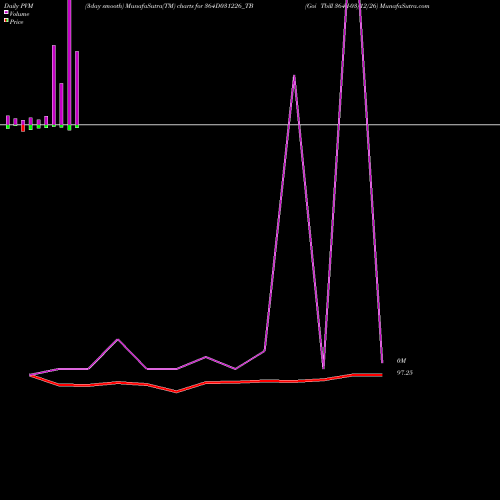Click the 'MunafaSutra.com' text at top right
This screenshot has width=500, height=500.
pyautogui.click(x=405, y=6)
